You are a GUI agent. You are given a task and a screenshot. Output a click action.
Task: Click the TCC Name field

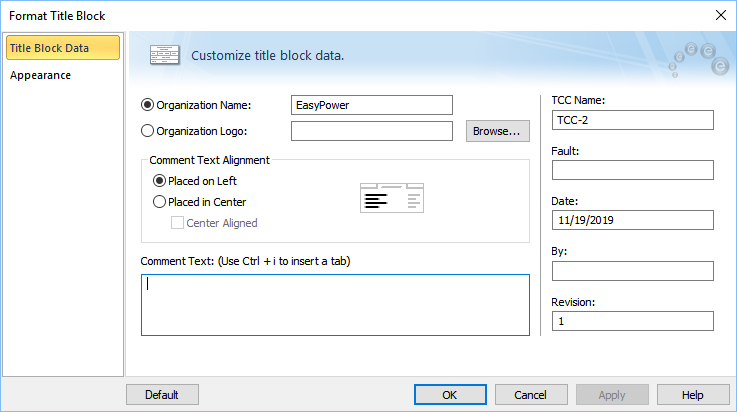(x=633, y=120)
